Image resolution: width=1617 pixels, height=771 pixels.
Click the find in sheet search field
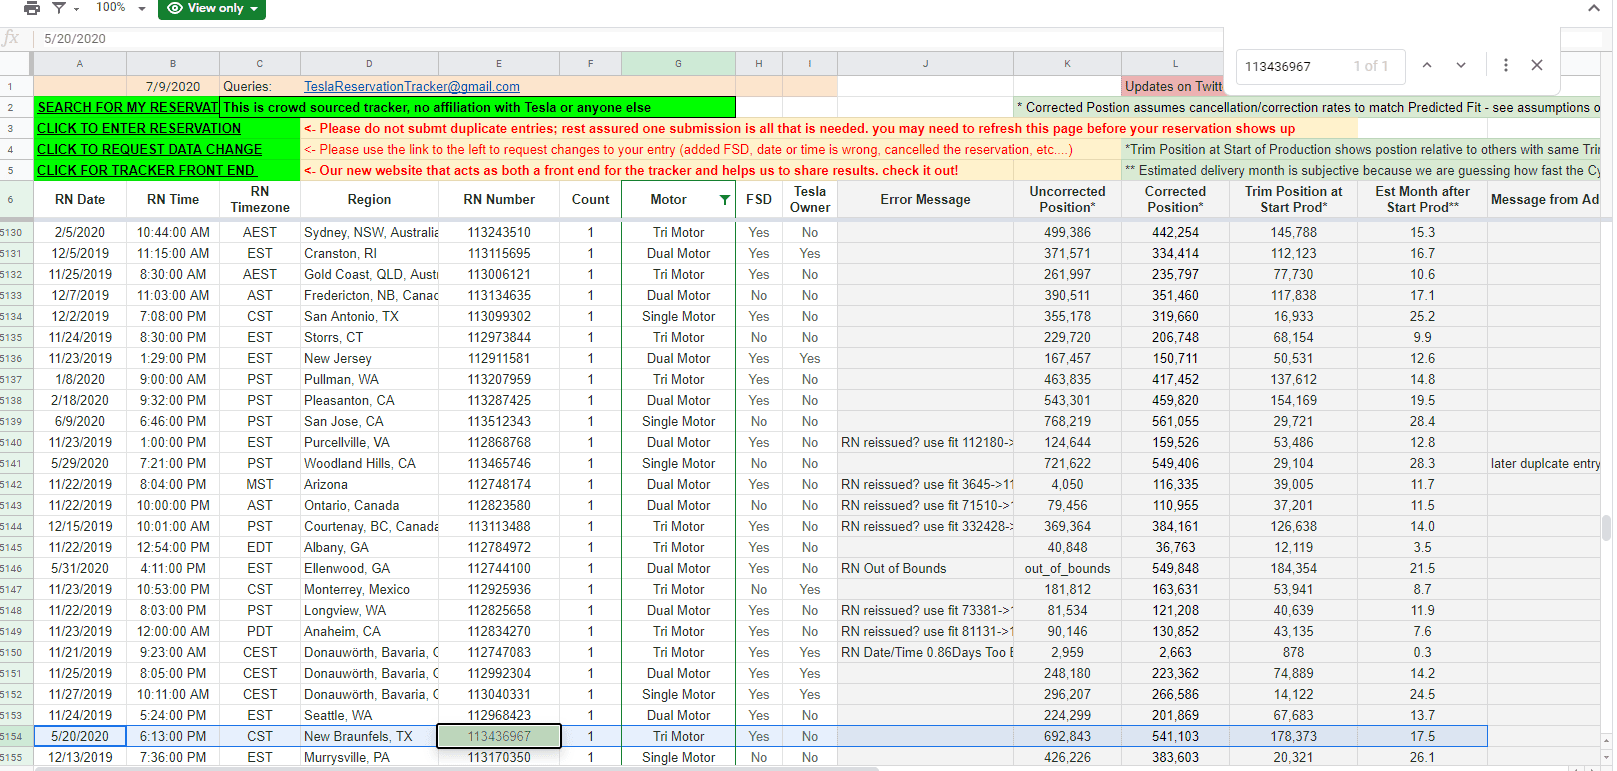click(1295, 67)
